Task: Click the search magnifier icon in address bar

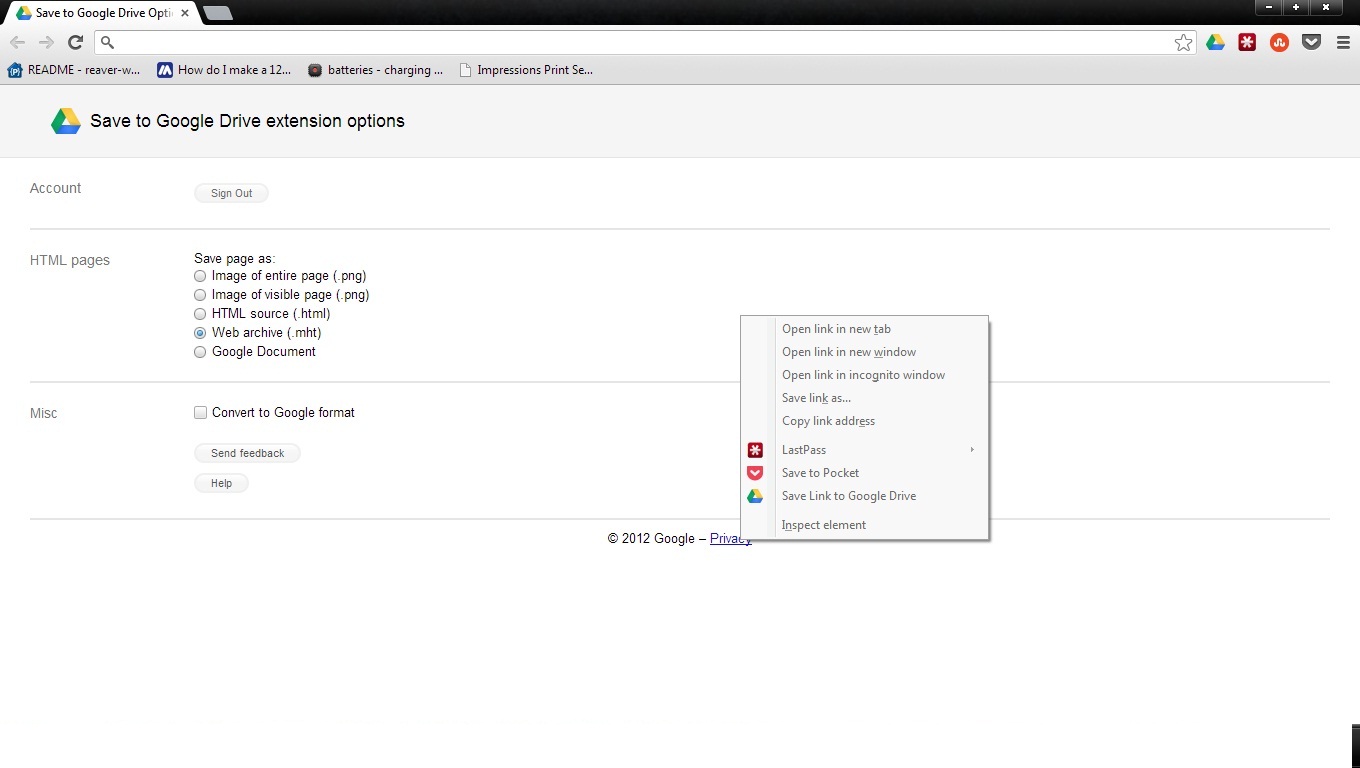Action: tap(108, 43)
